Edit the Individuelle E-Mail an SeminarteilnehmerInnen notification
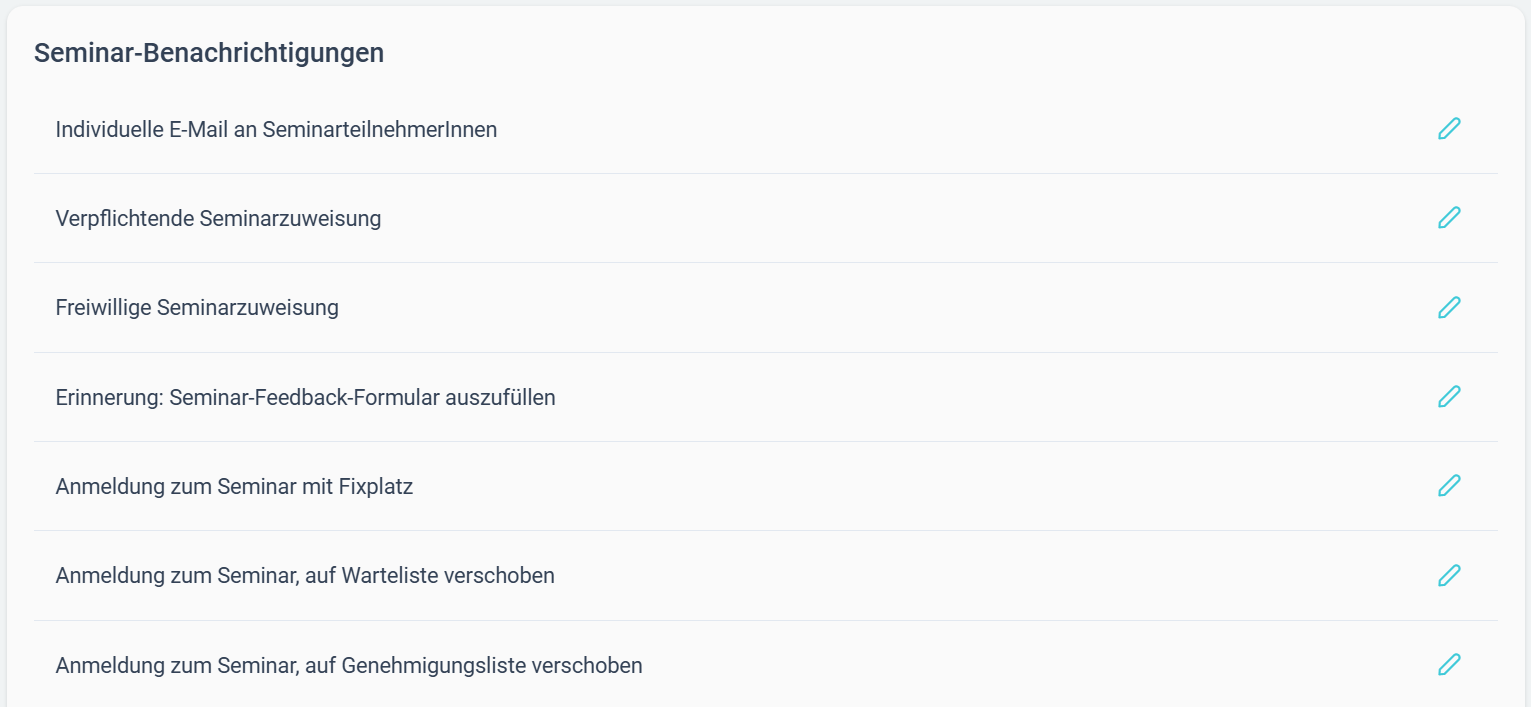1531x707 pixels. coord(1449,128)
